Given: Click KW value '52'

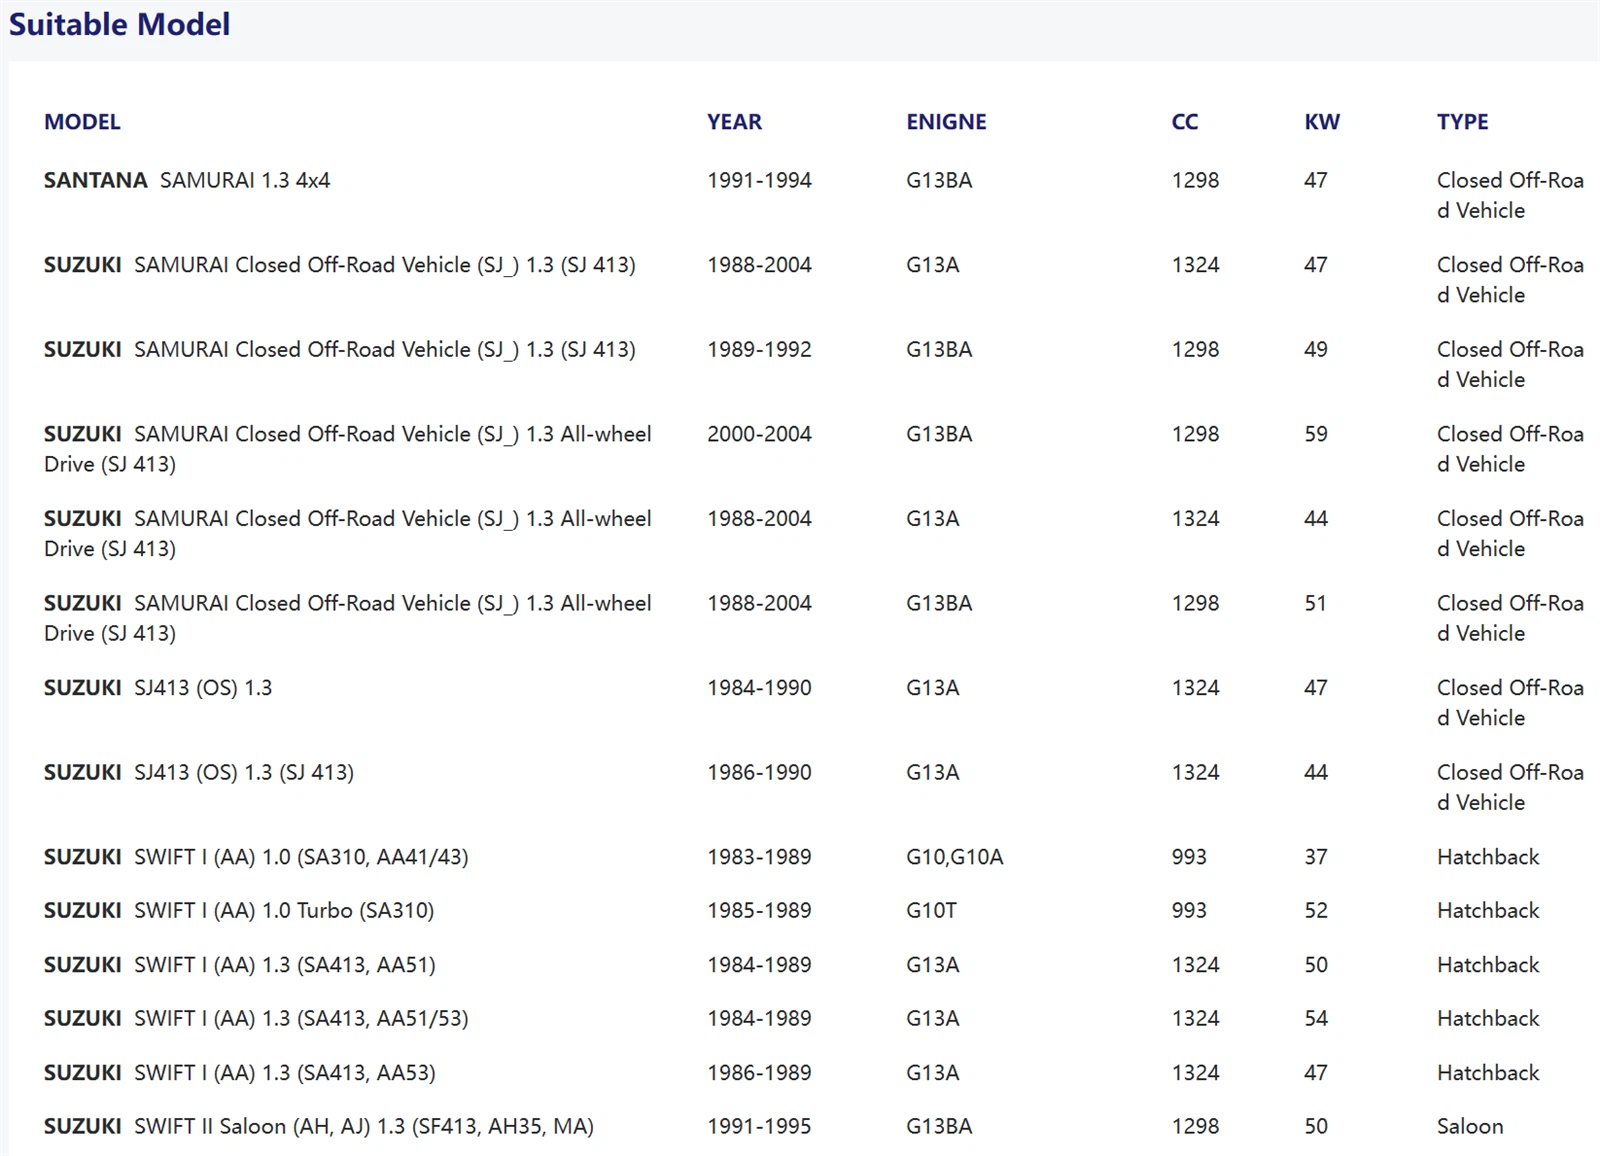Looking at the screenshot, I should [x=1316, y=910].
